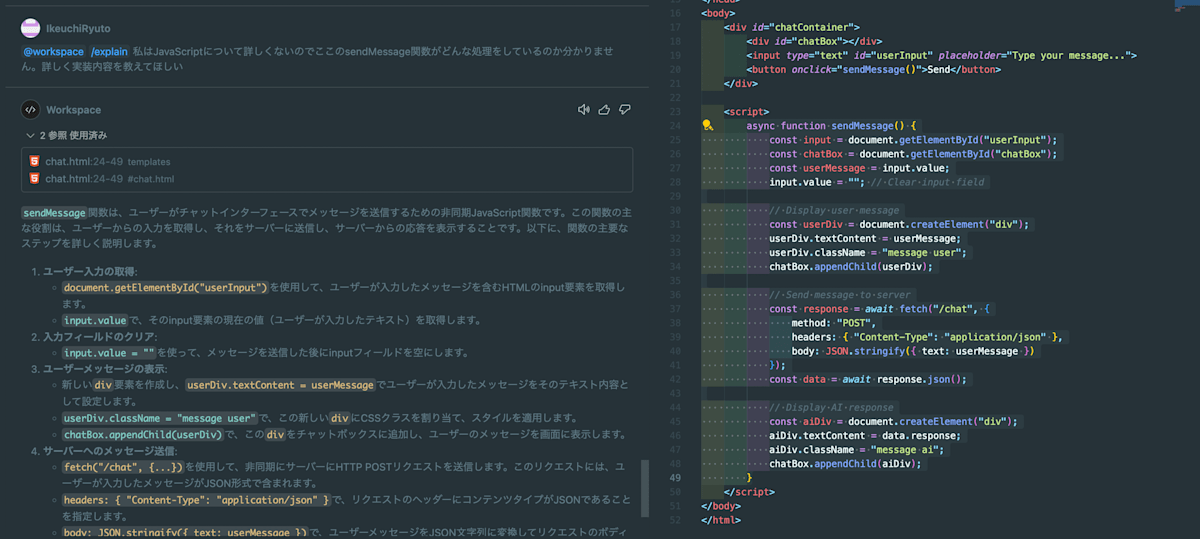Screen dimensions: 1200x539
Task: Click the 'const chatBox = document...' code line
Action: [x=913, y=154]
